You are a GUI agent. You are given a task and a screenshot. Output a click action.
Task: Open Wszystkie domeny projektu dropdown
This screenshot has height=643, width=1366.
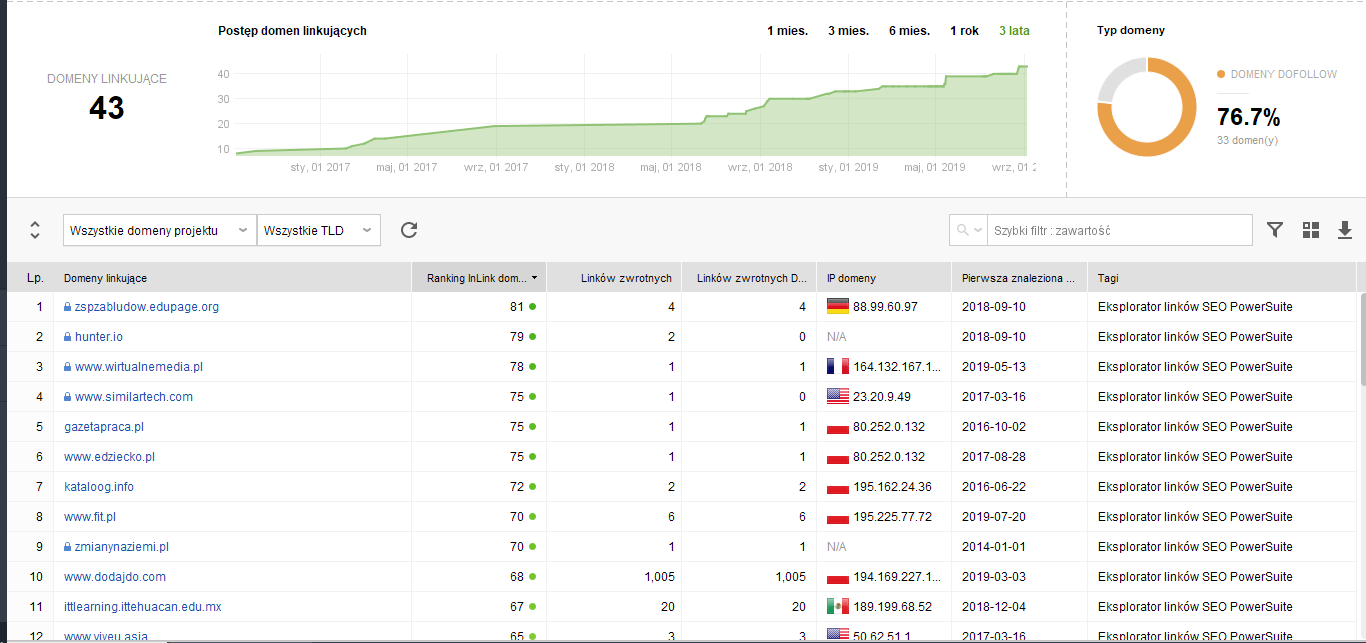coord(159,230)
